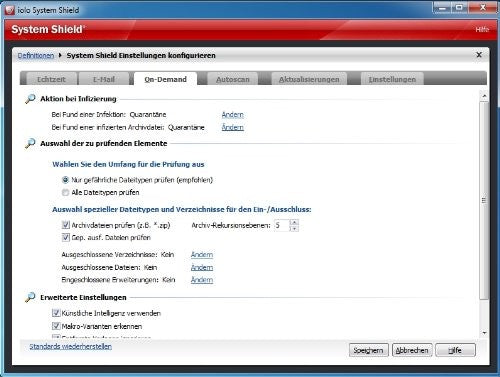Select Alle Dateitypen prüfen option
Viewport: 500px width, 377px height.
pos(66,192)
